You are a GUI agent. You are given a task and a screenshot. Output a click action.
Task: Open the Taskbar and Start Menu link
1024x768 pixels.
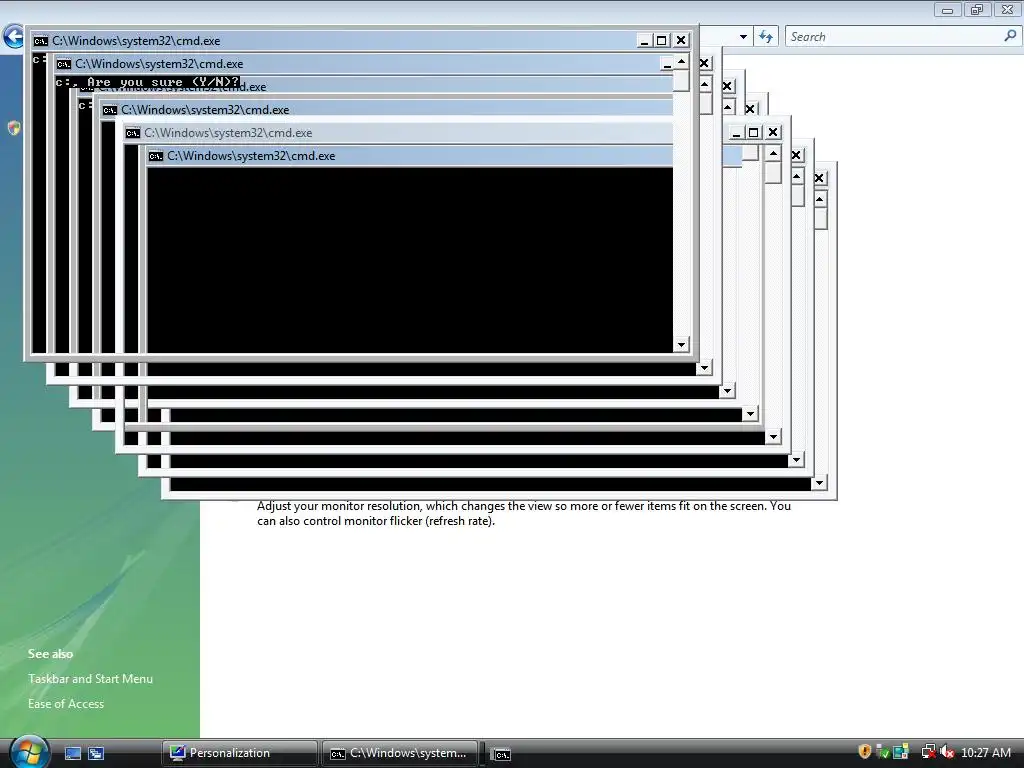(x=90, y=679)
